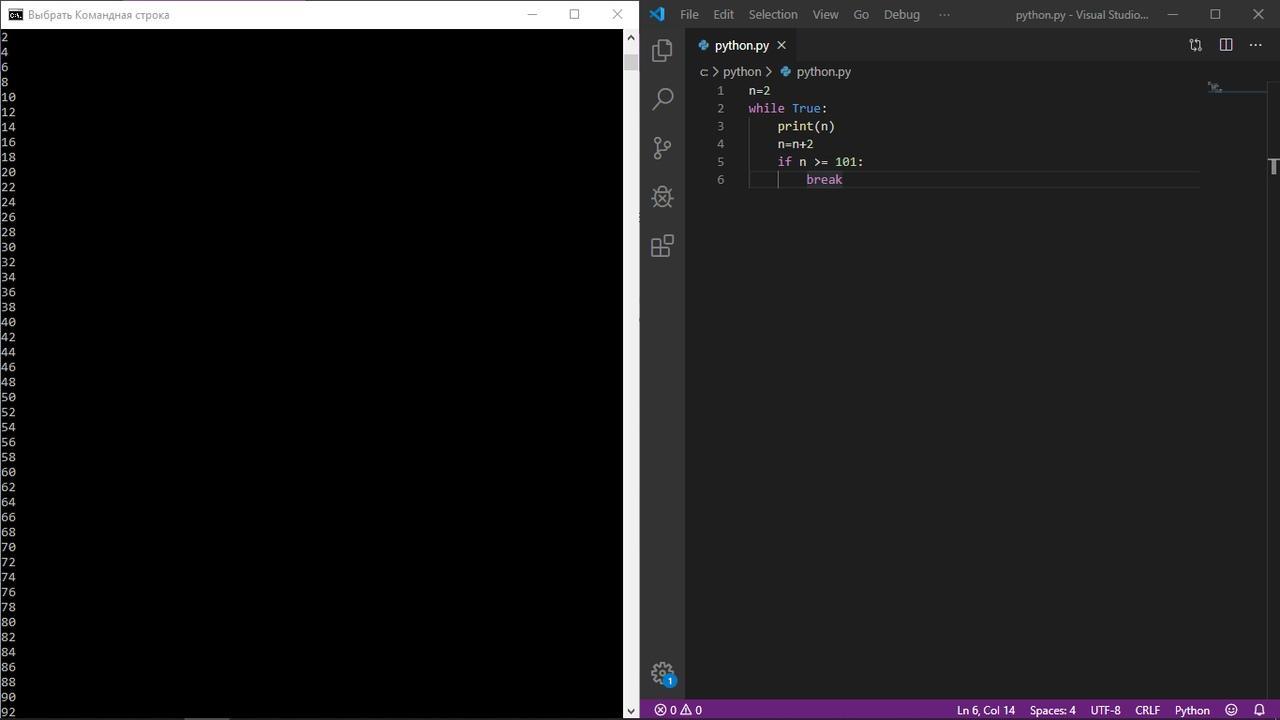The image size is (1280, 720).
Task: Open the Manage gear at bottom of activity bar
Action: [662, 673]
